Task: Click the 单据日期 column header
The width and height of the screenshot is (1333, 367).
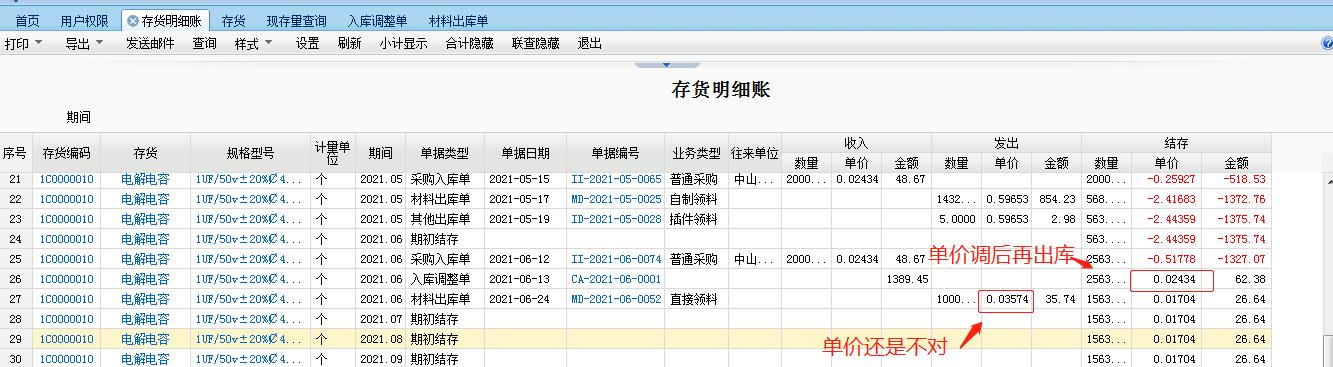Action: click(525, 153)
